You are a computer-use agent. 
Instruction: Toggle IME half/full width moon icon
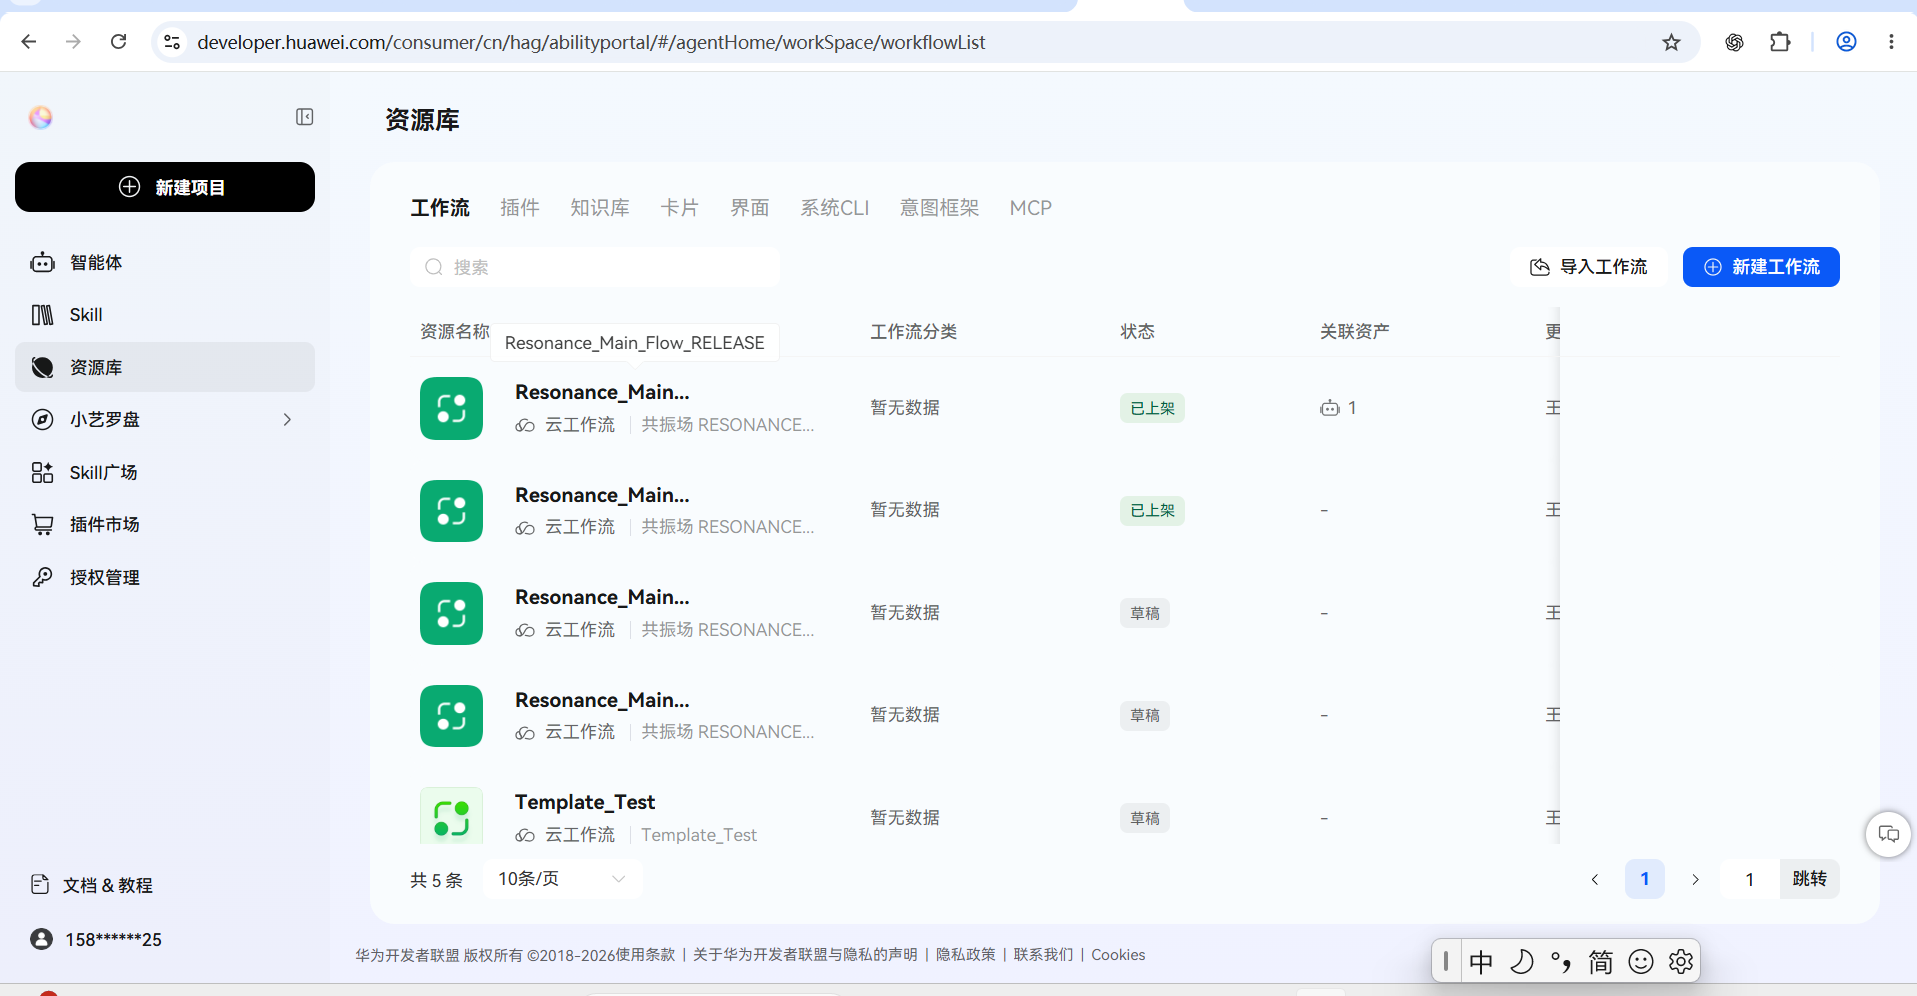pyautogui.click(x=1521, y=962)
